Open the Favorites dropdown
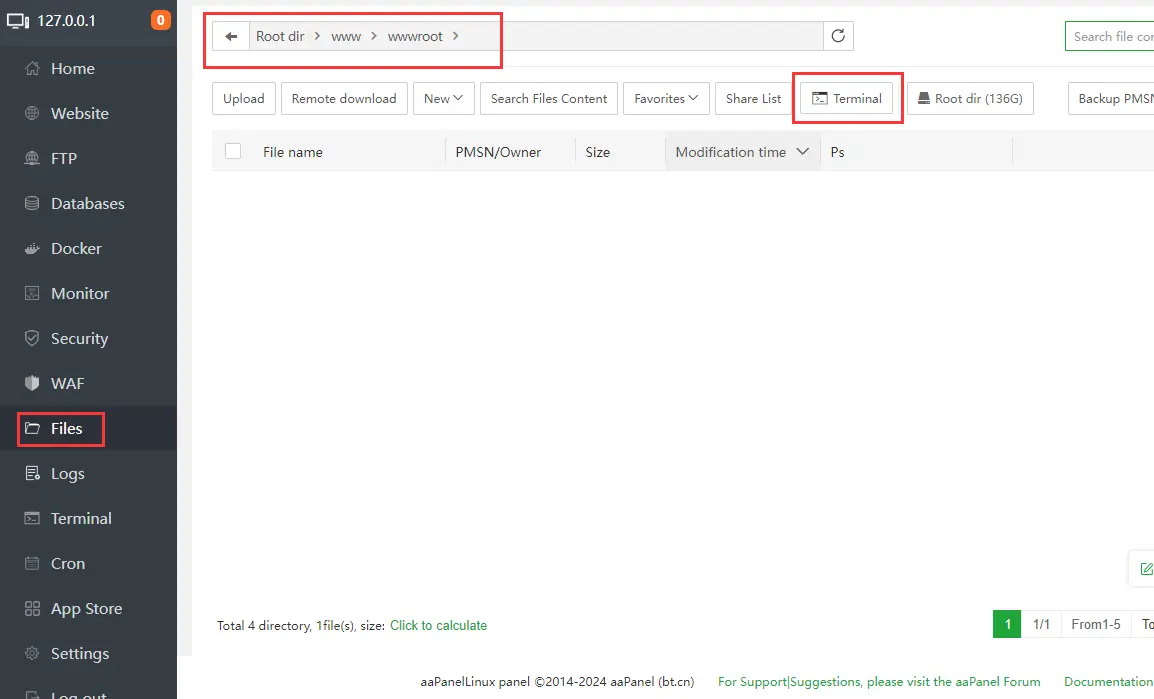Viewport: 1154px width, 699px height. click(x=666, y=99)
